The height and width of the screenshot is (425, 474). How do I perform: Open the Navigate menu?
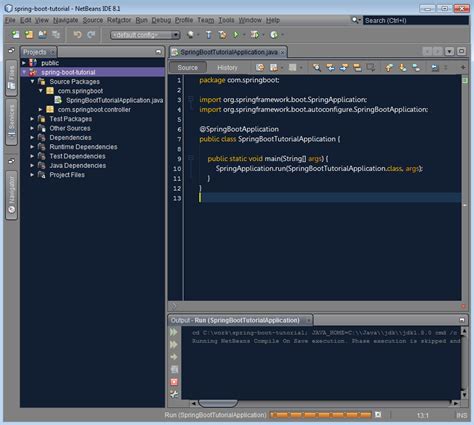(x=65, y=20)
